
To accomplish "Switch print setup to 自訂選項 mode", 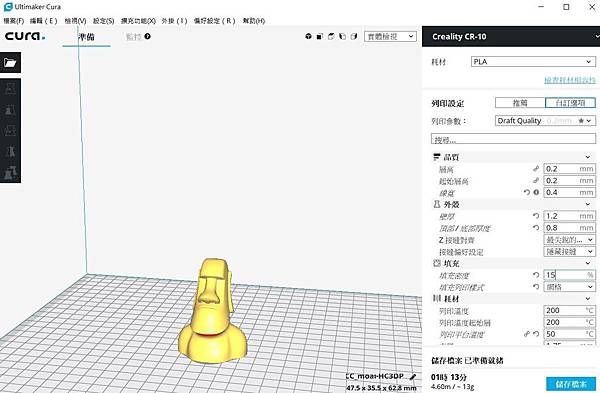I will tap(570, 103).
